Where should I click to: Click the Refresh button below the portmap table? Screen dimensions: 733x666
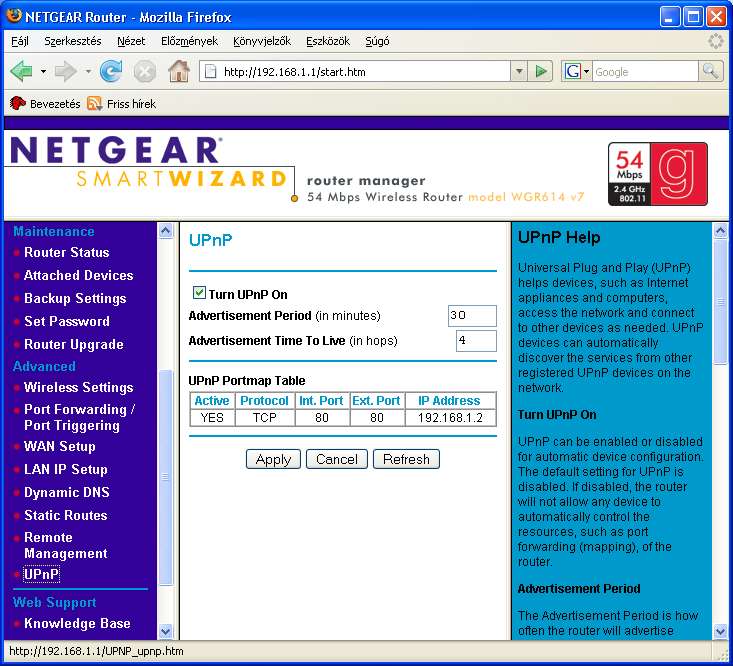coord(406,459)
